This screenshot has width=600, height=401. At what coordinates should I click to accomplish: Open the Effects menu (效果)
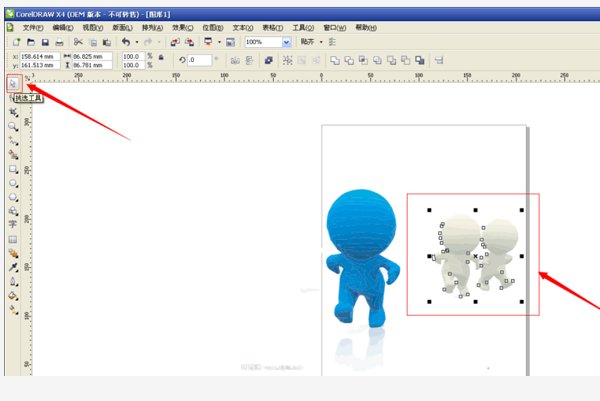[x=183, y=28]
